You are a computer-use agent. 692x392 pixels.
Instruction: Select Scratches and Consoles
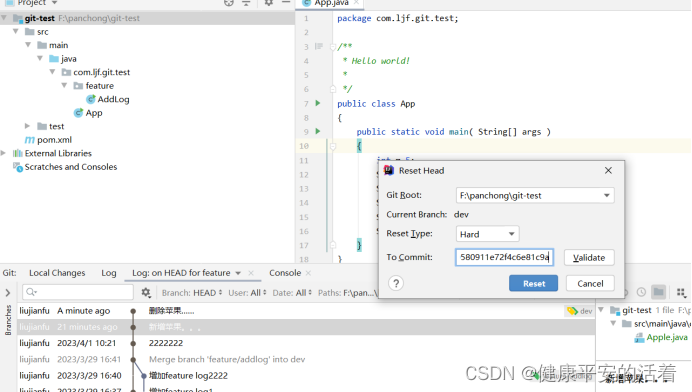65,167
